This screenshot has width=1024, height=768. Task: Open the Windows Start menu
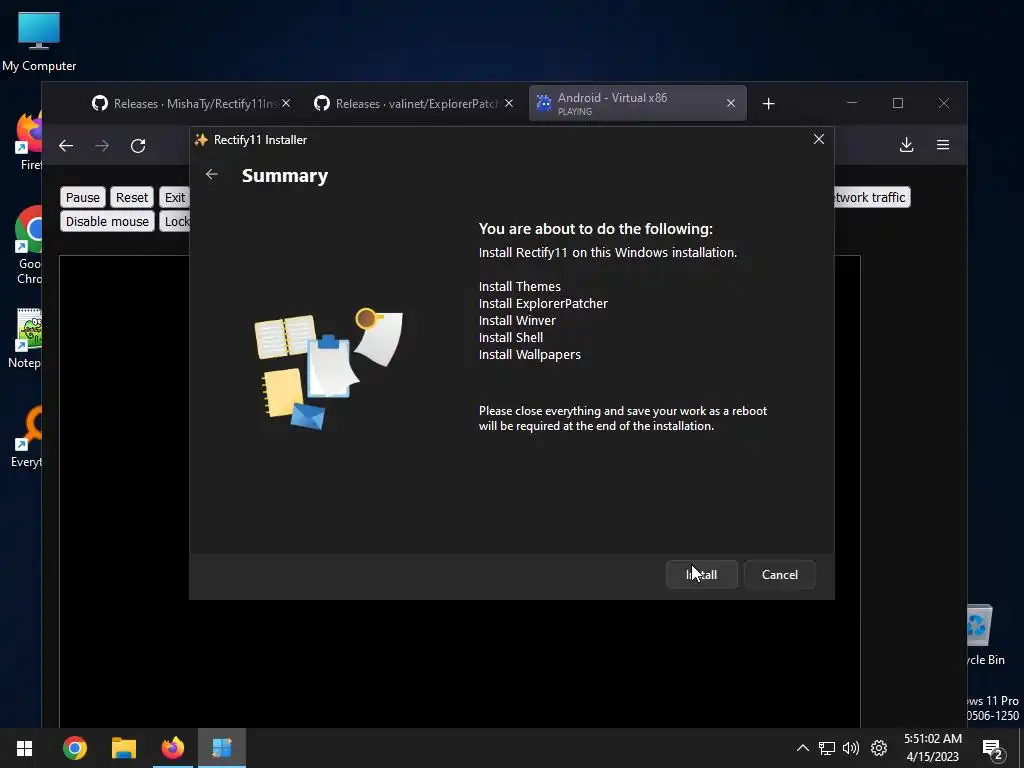point(25,748)
